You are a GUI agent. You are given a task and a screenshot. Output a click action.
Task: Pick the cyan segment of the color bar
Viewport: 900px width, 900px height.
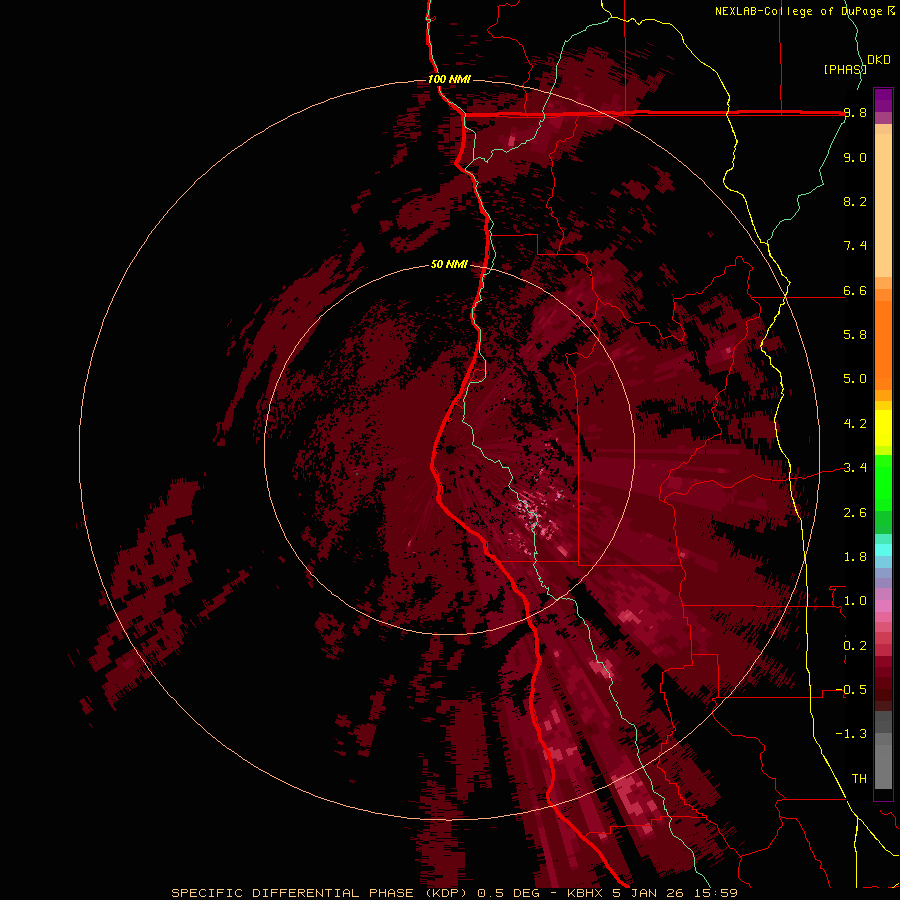[x=883, y=550]
